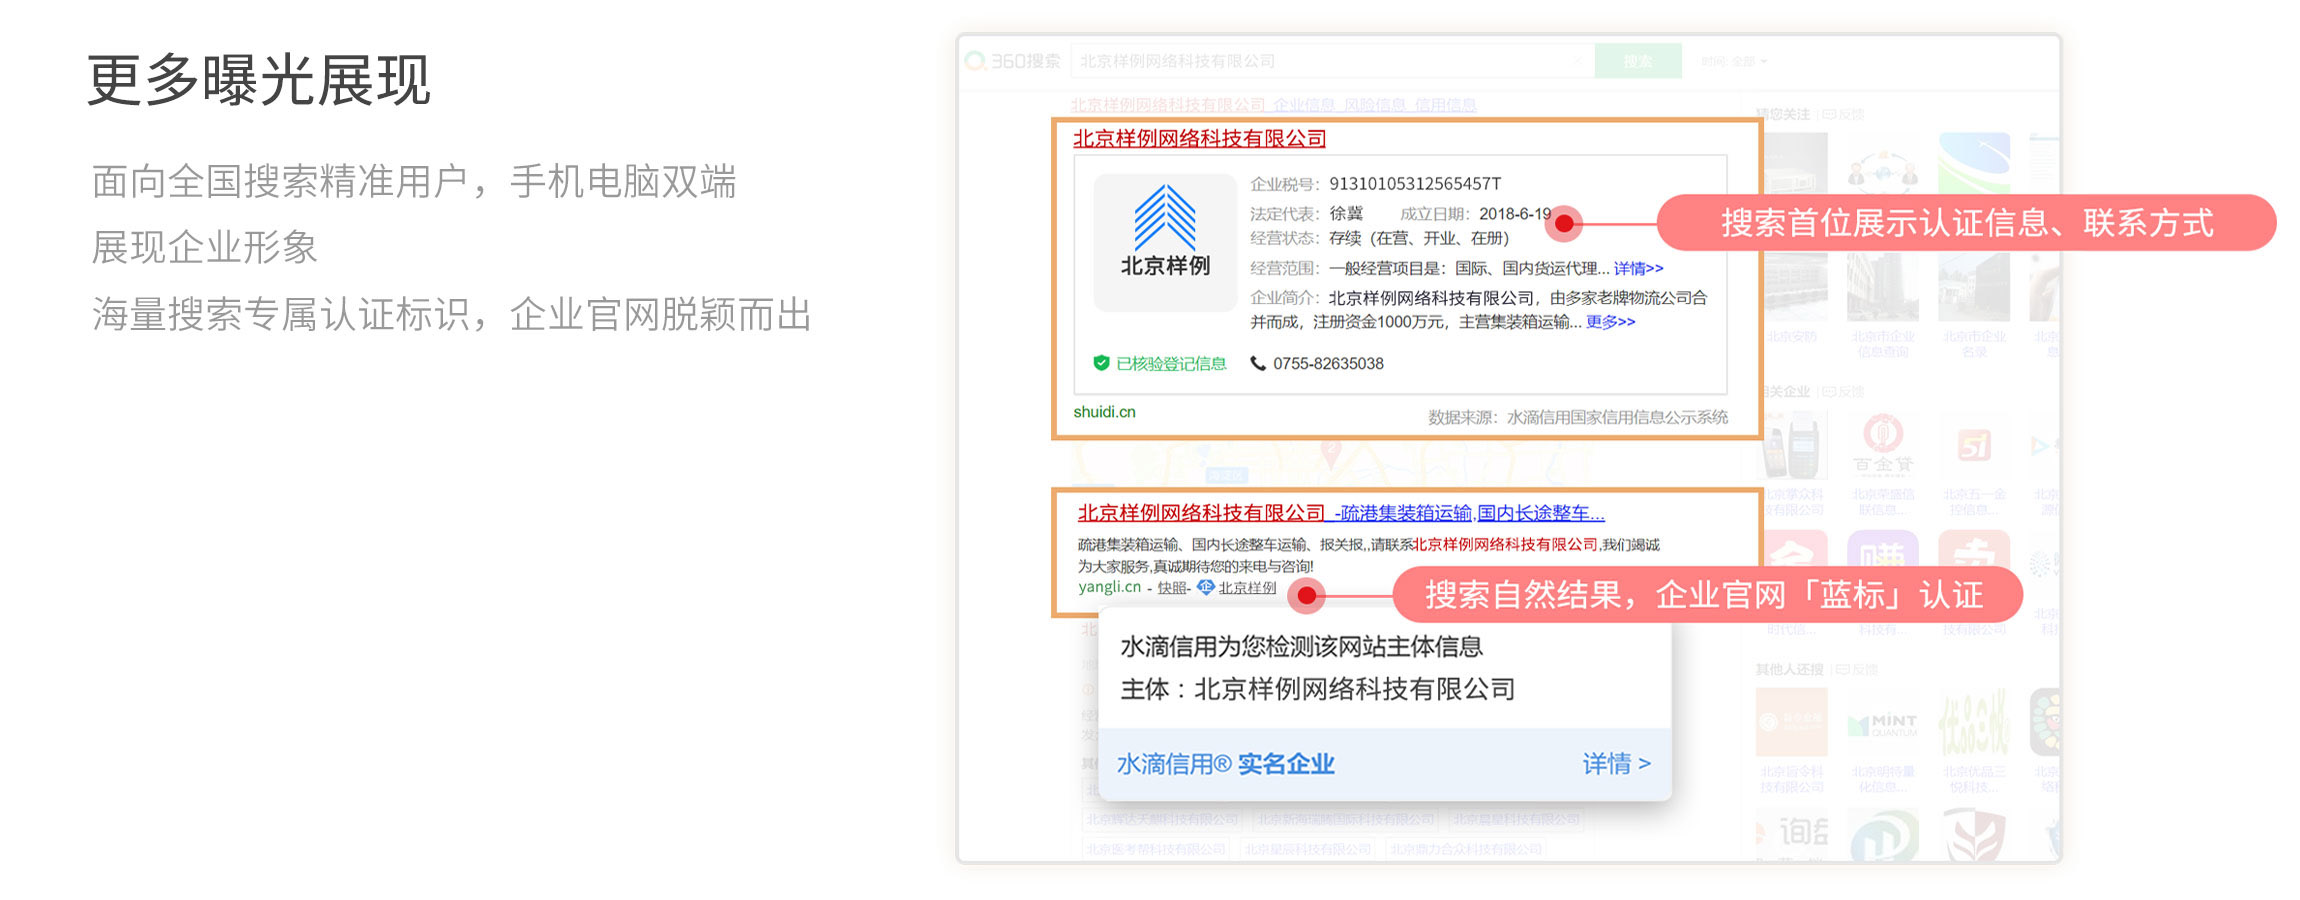This screenshot has height=900, width=2300.
Task: Click the shuidi.cn source URL
Action: 1104,412
